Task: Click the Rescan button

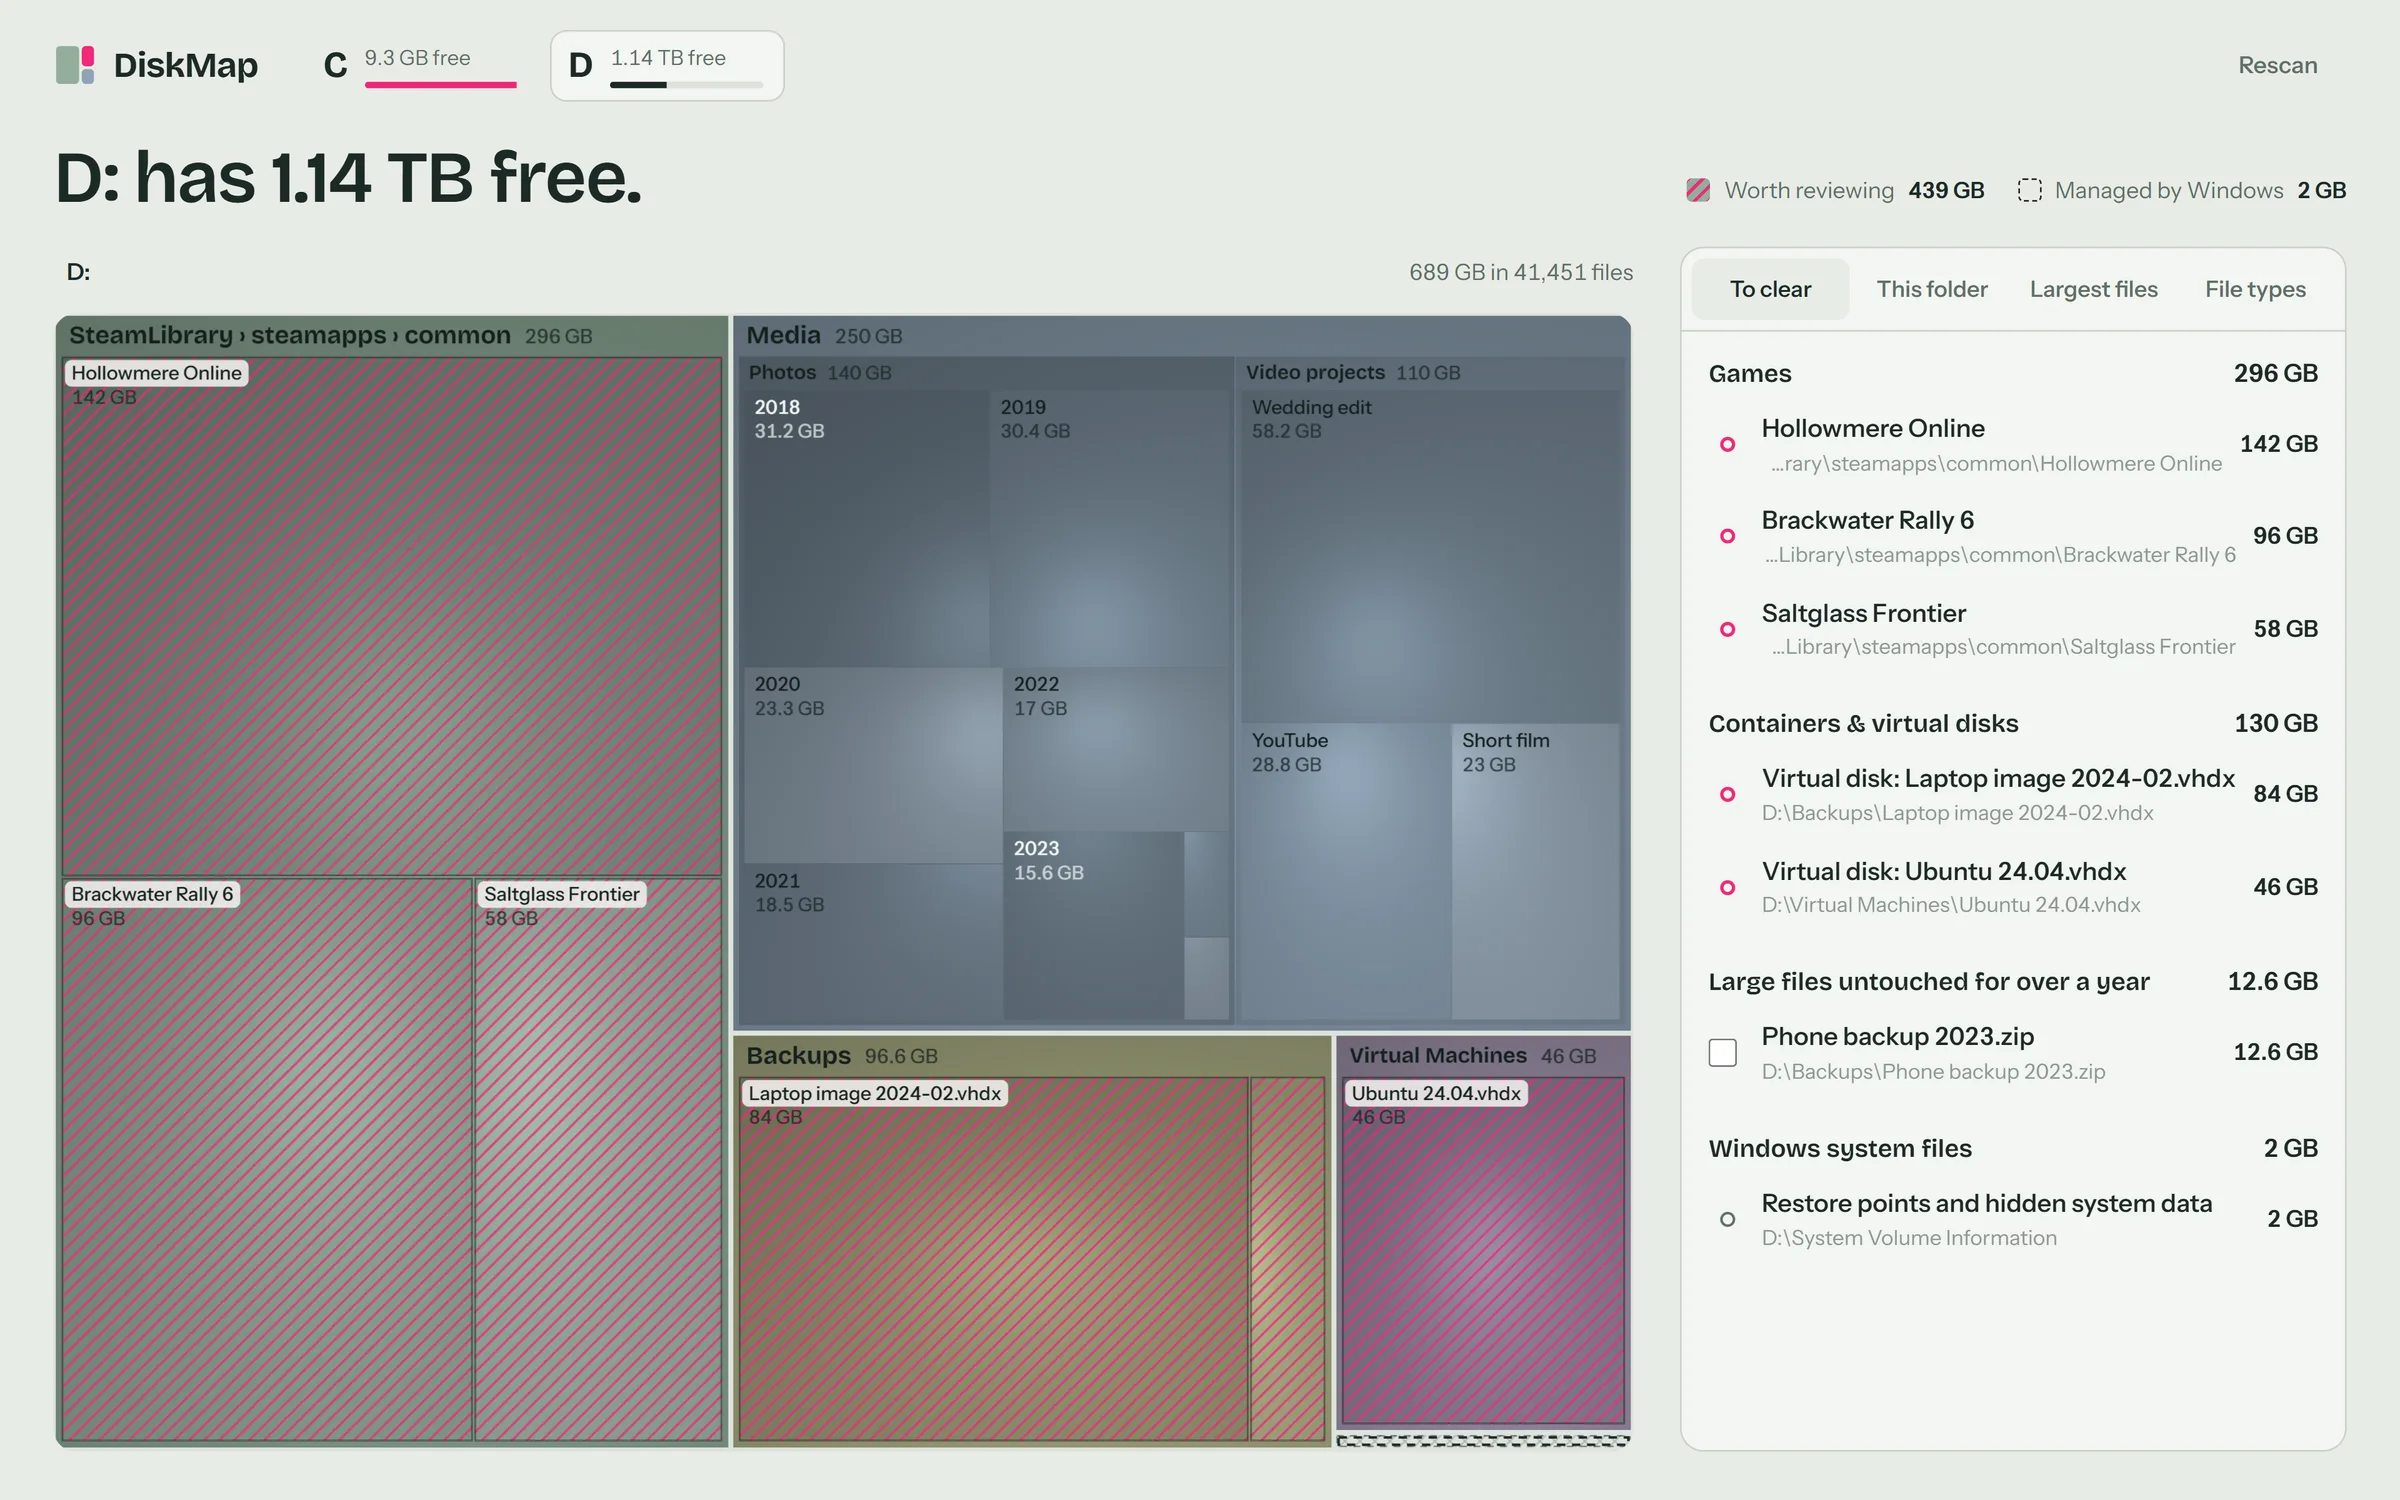Action: click(x=2277, y=66)
